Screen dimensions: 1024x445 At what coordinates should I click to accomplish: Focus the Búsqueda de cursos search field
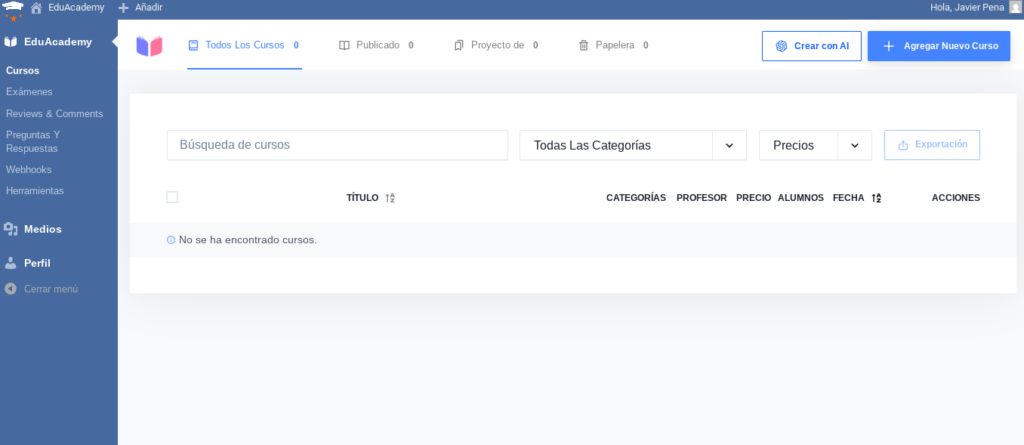[x=338, y=145]
